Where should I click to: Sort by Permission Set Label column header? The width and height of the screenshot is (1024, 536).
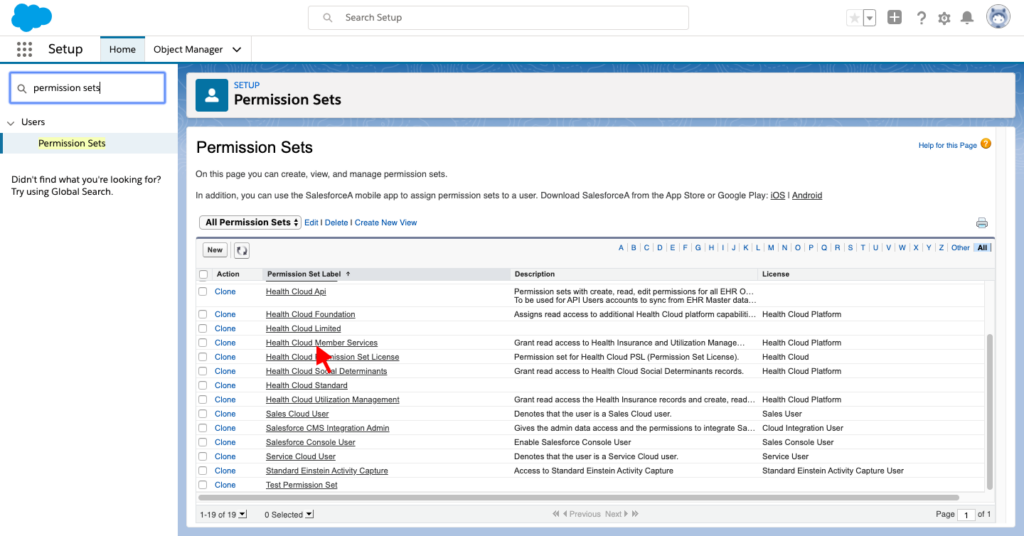click(304, 274)
